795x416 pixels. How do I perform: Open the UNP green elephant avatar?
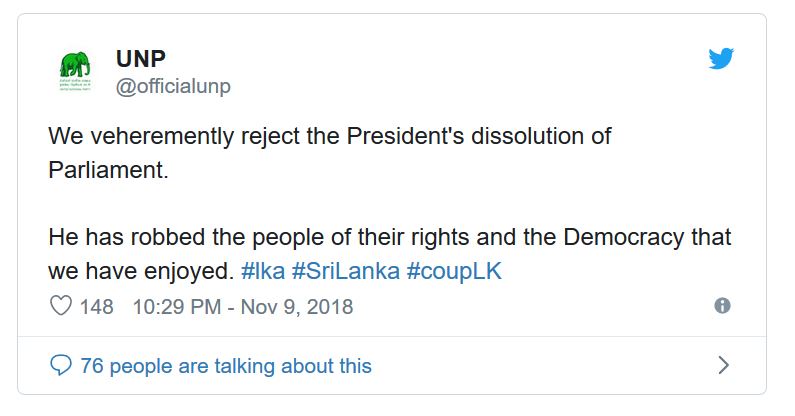(x=73, y=72)
